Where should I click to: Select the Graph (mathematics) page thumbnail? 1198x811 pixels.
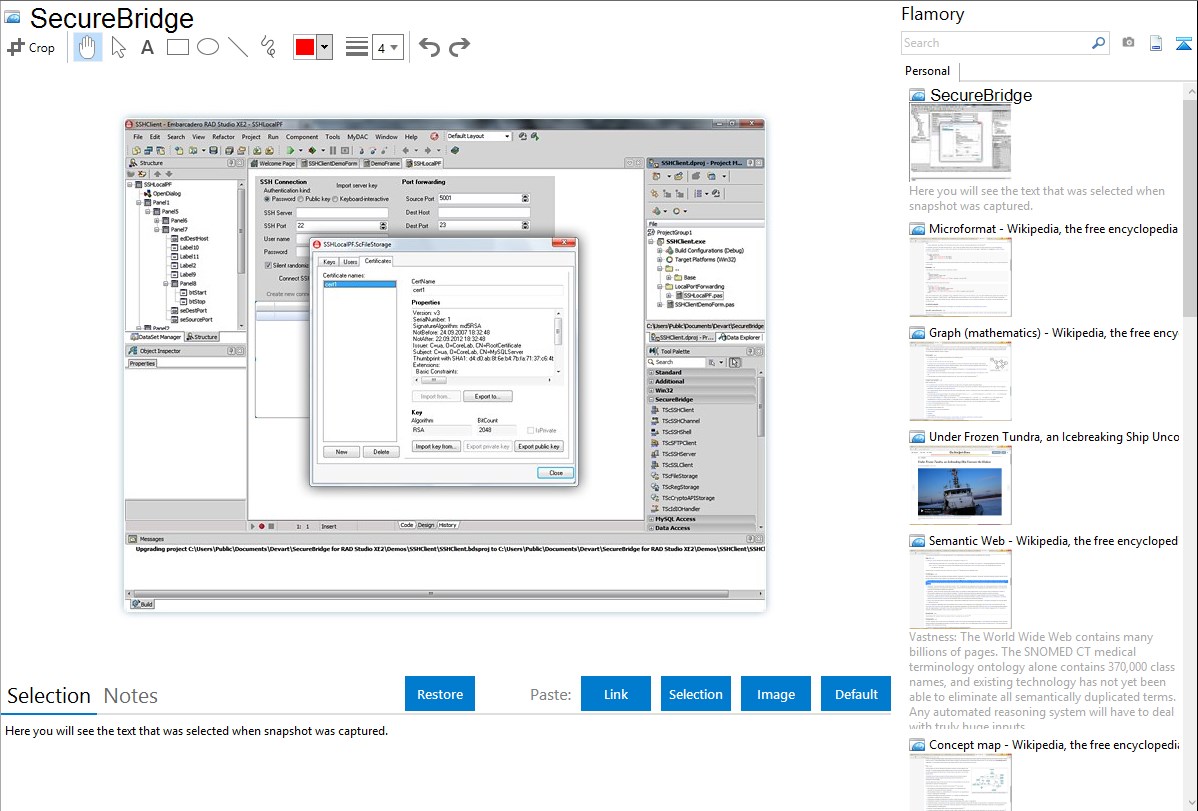point(960,381)
